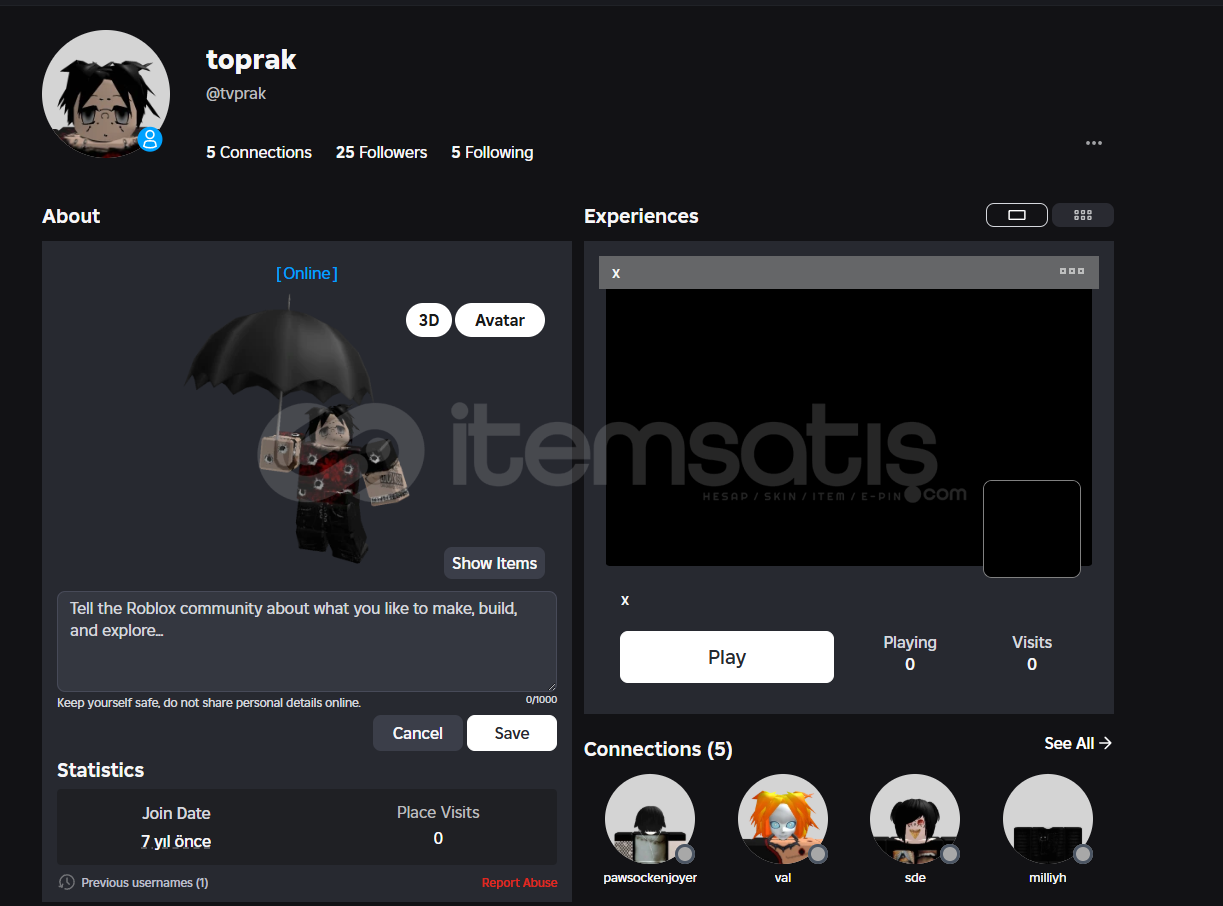1223x906 pixels.
Task: Click the [Online] status text
Action: coord(307,273)
